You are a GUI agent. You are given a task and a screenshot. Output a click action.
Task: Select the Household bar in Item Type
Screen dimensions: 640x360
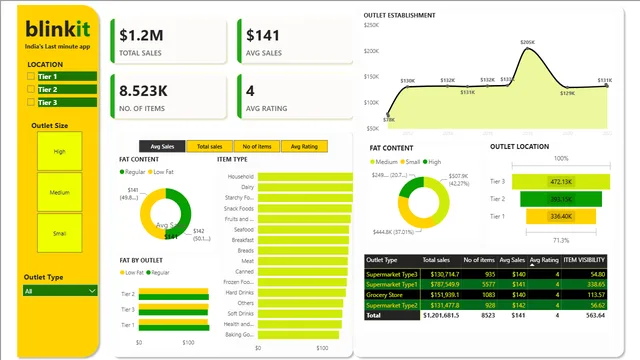pos(305,176)
